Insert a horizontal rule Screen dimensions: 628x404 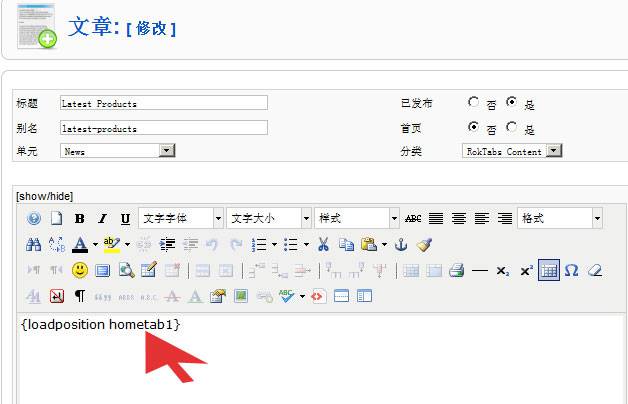(x=480, y=271)
